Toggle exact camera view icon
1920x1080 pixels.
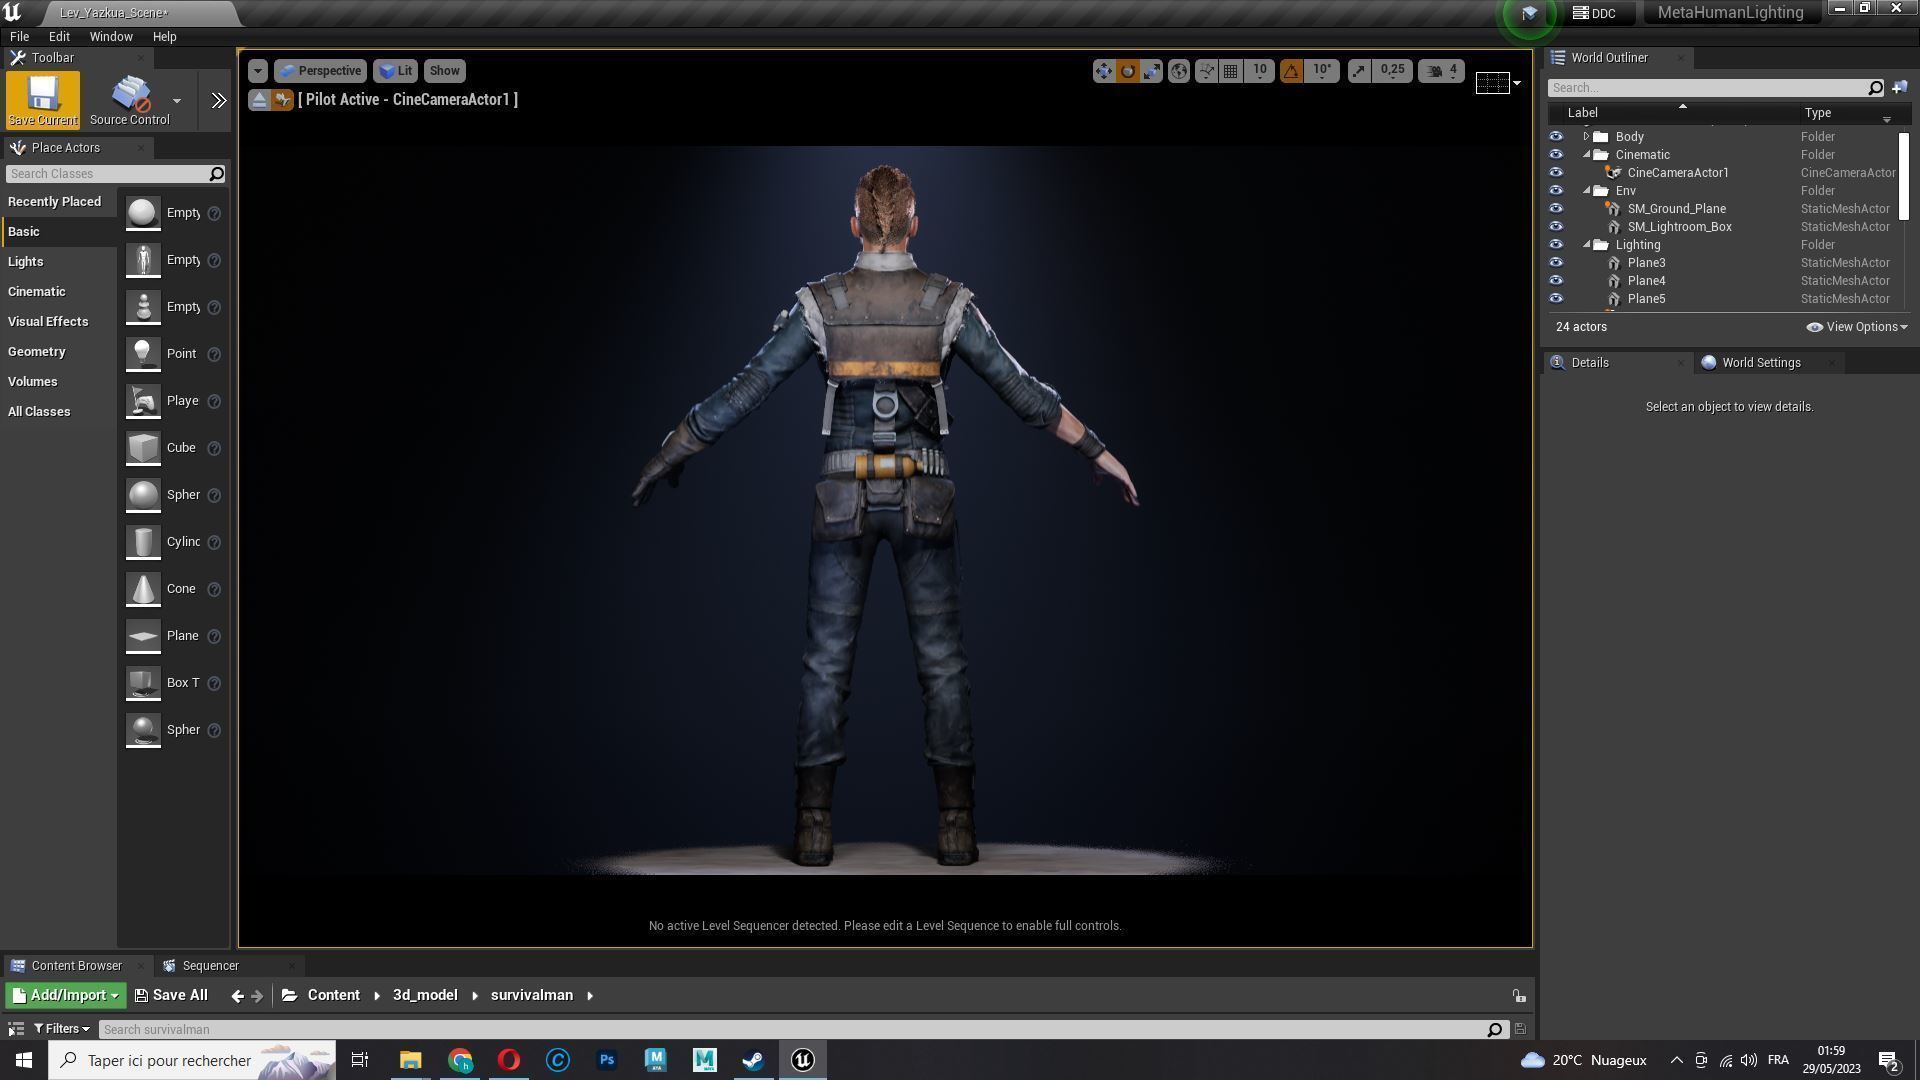pos(282,100)
